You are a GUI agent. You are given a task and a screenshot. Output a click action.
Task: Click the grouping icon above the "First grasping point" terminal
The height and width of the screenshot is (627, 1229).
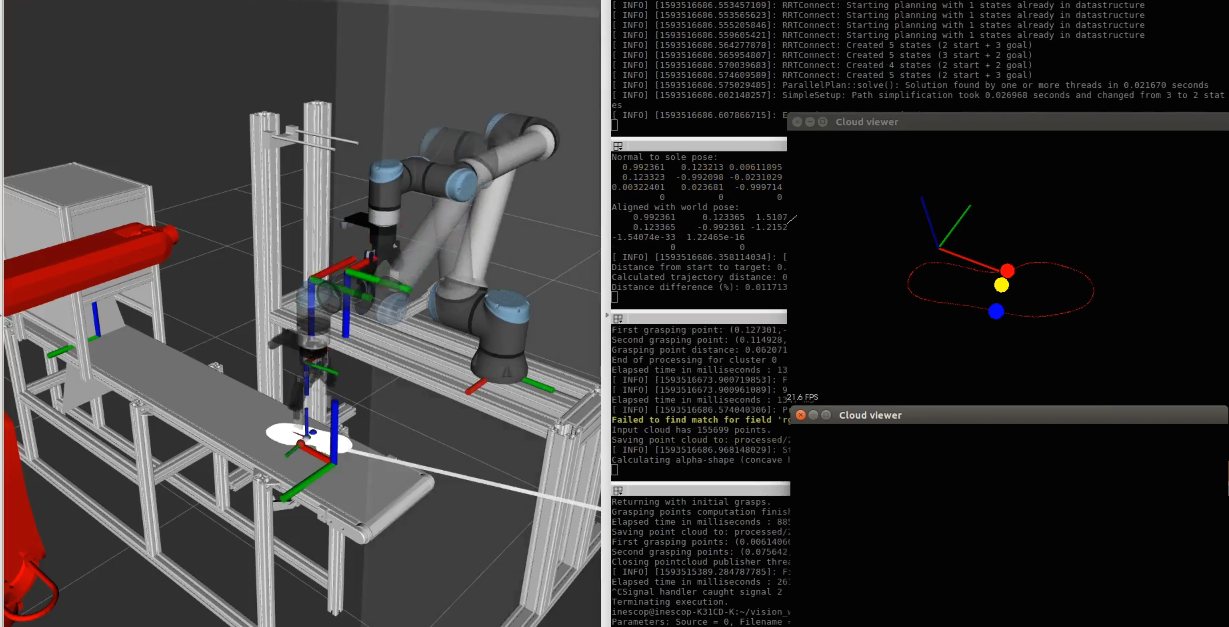point(617,317)
